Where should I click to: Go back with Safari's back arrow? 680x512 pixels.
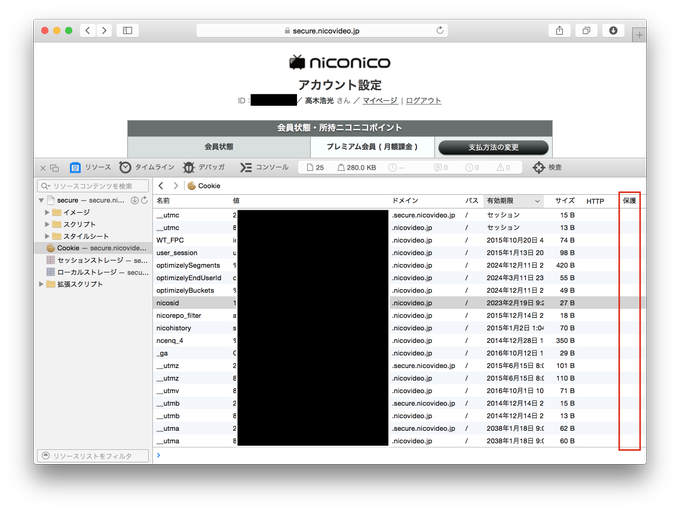coord(88,30)
